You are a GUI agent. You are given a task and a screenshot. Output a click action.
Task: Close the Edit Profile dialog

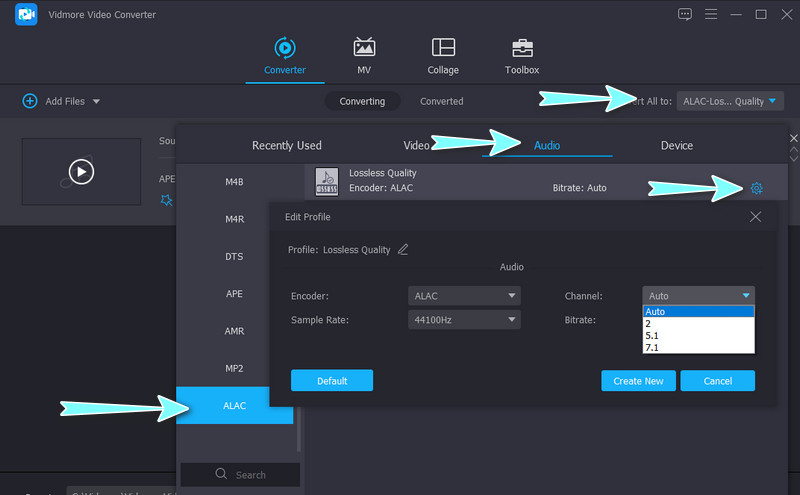(755, 216)
